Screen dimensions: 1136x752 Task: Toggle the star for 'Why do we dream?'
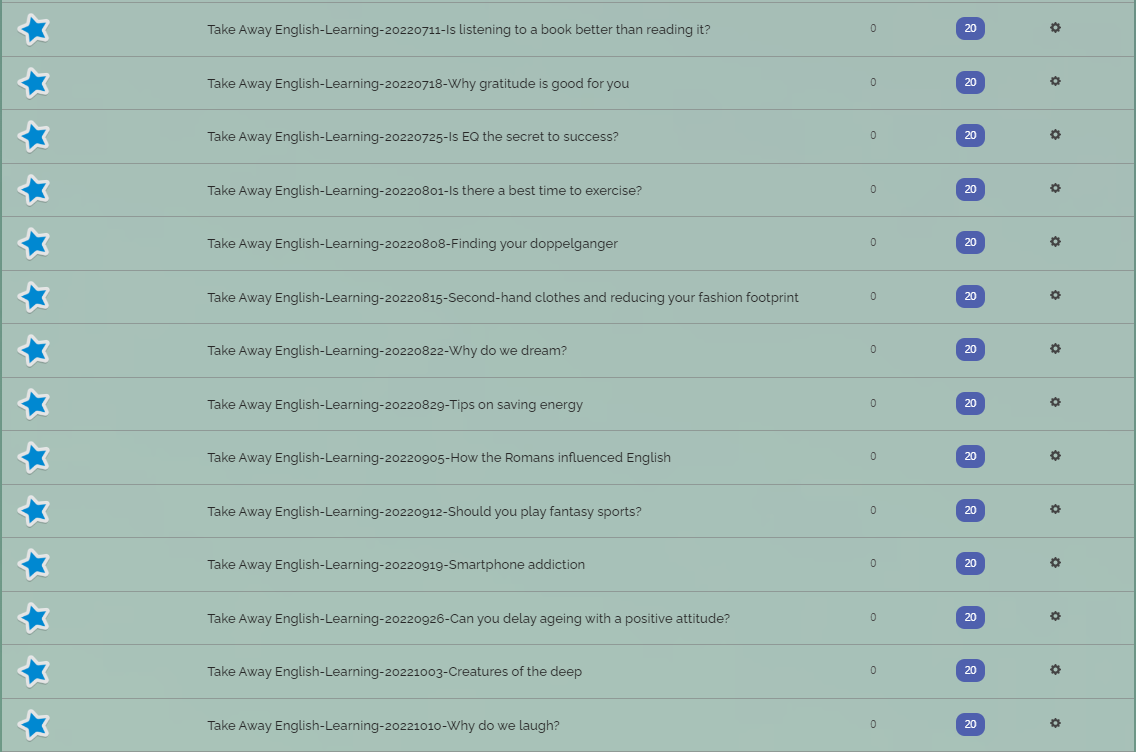(33, 351)
